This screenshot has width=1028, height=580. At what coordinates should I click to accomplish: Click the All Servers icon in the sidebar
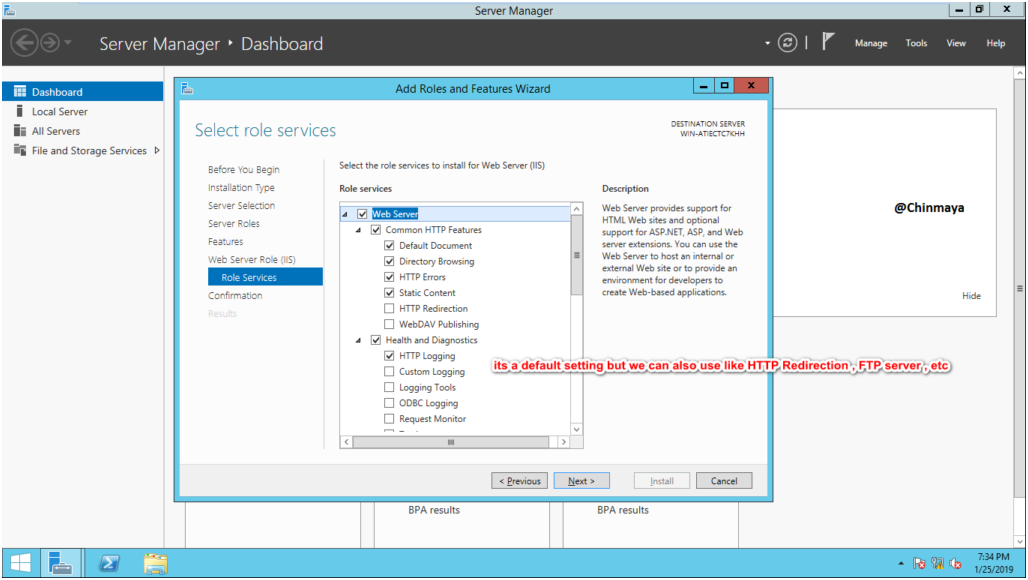point(20,131)
